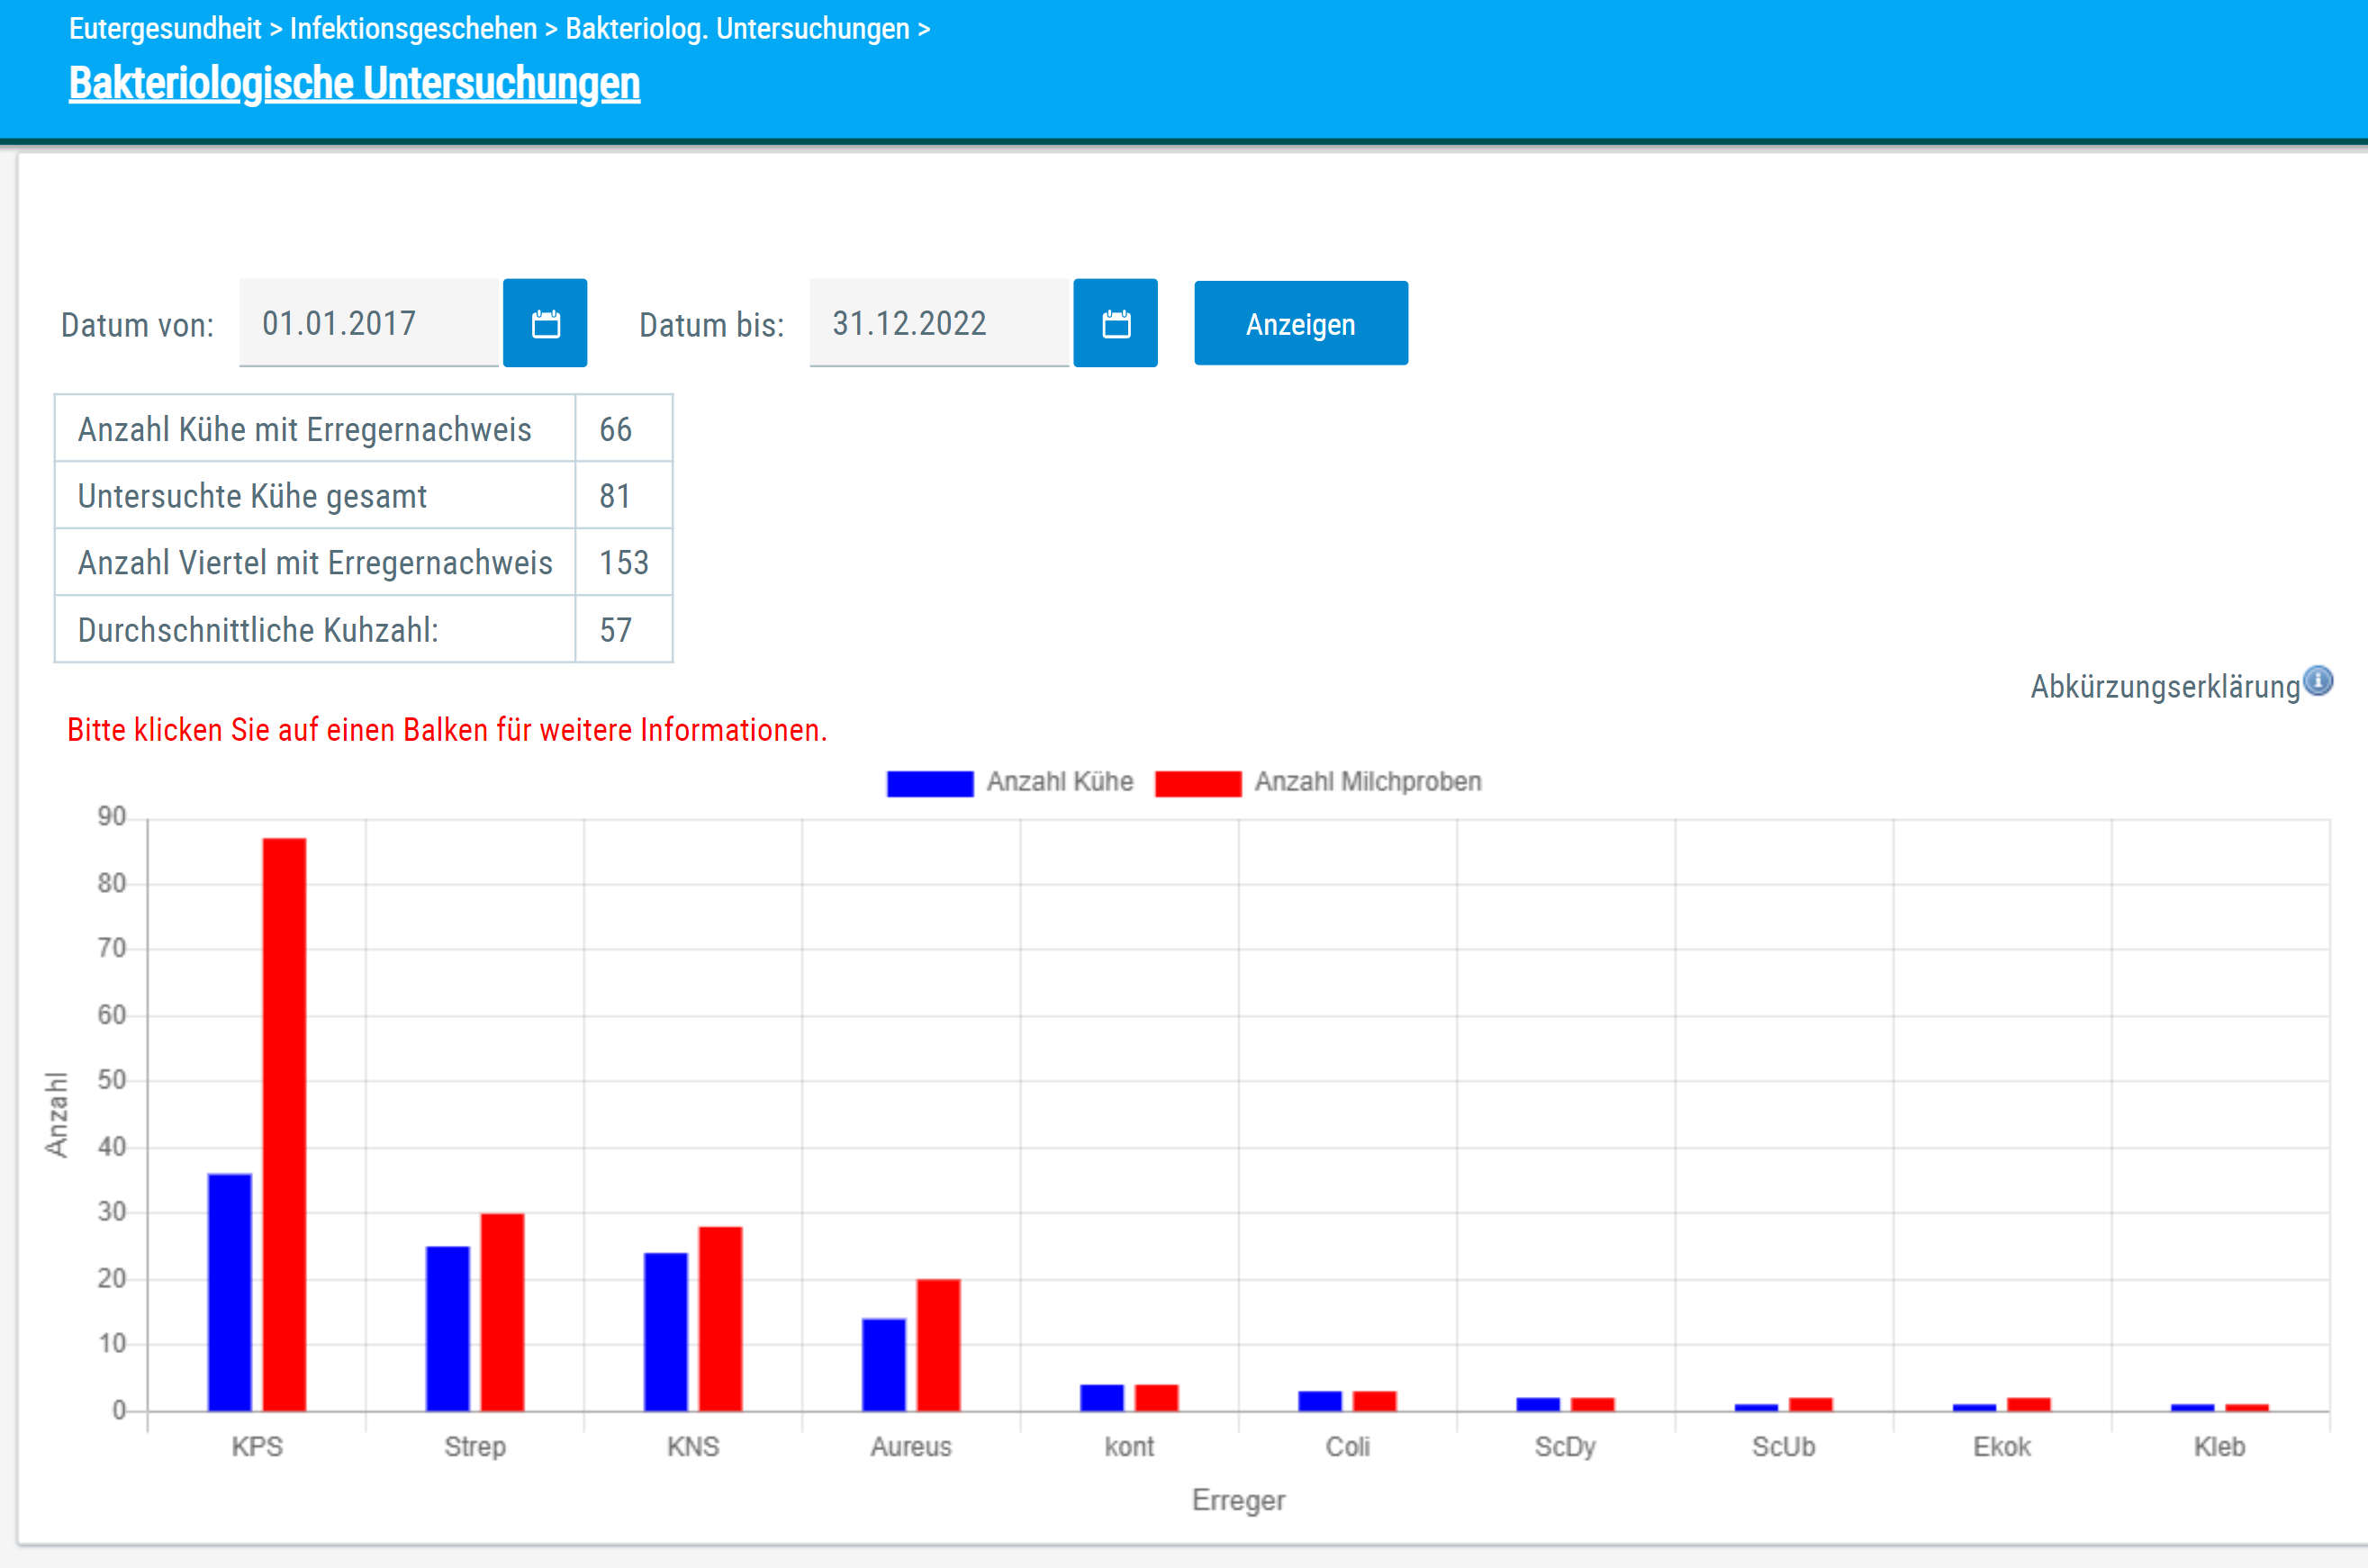Click the Abkürzungserklärung text label
This screenshot has height=1568, width=2368.
(2165, 687)
